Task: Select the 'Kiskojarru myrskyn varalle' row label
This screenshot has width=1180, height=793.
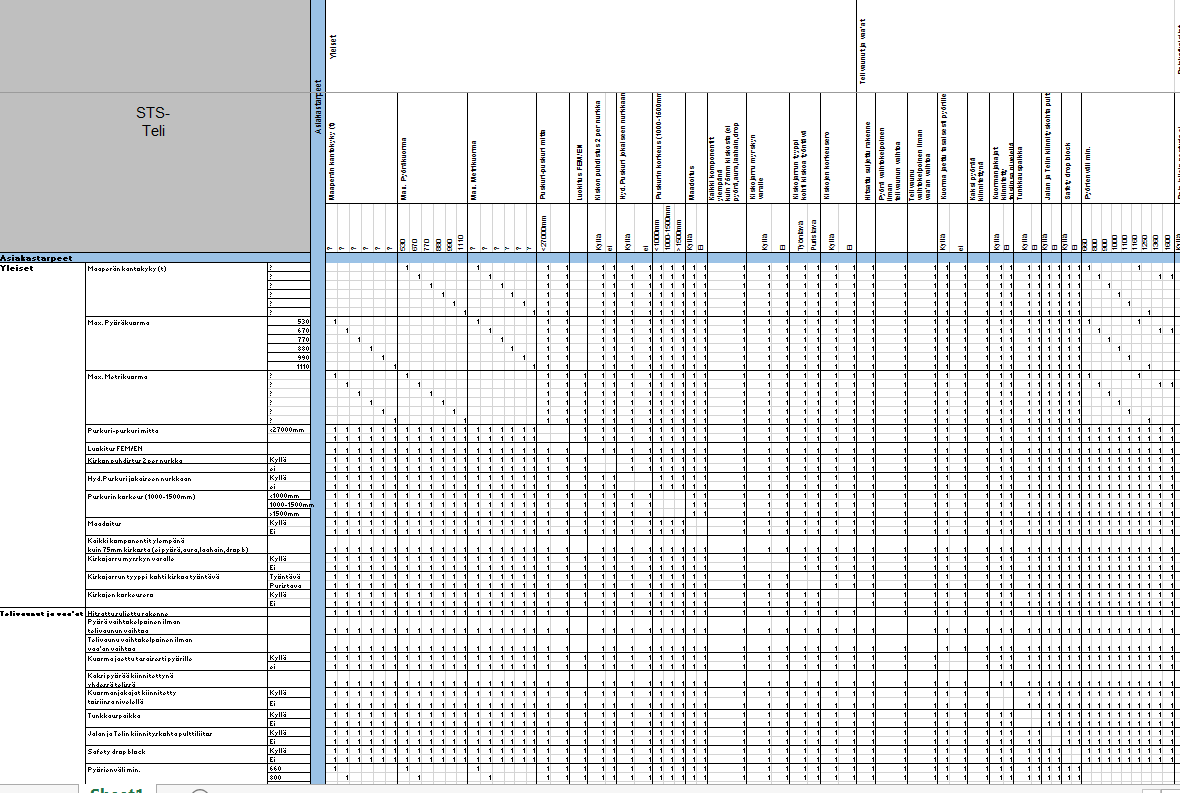Action: (131, 559)
